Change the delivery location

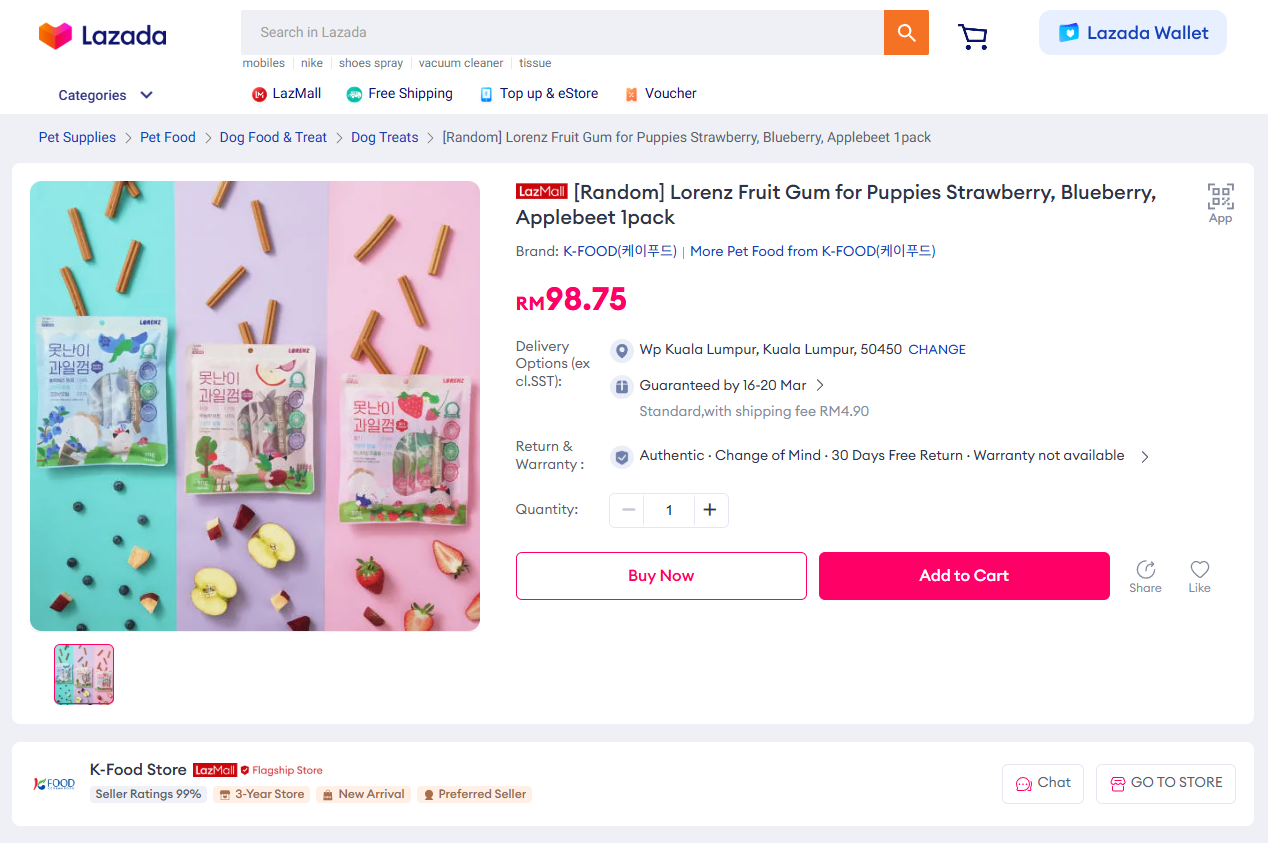coord(937,350)
